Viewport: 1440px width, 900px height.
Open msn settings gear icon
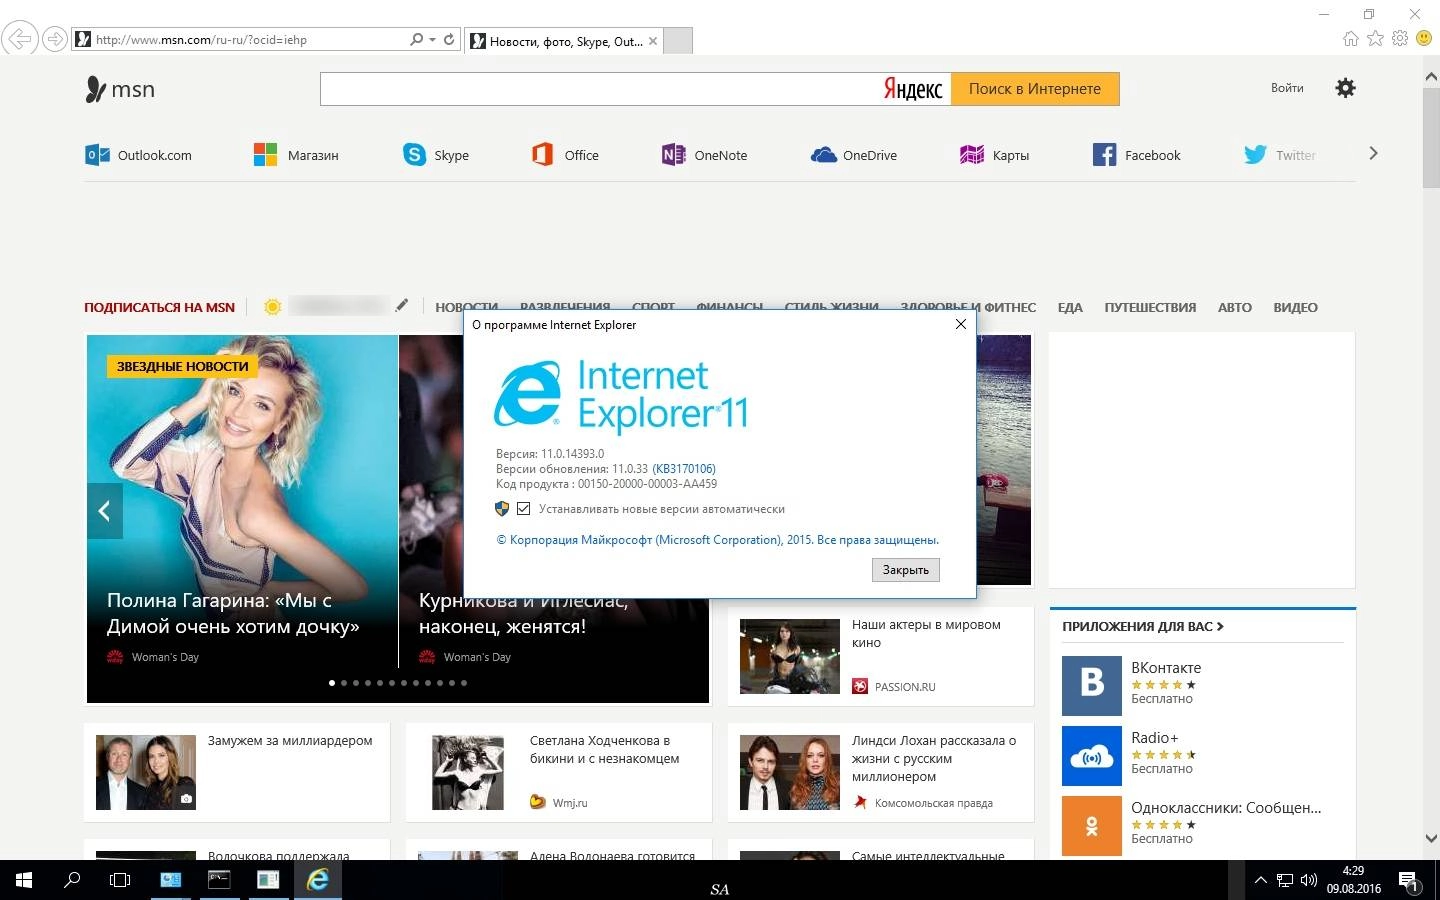[1345, 88]
